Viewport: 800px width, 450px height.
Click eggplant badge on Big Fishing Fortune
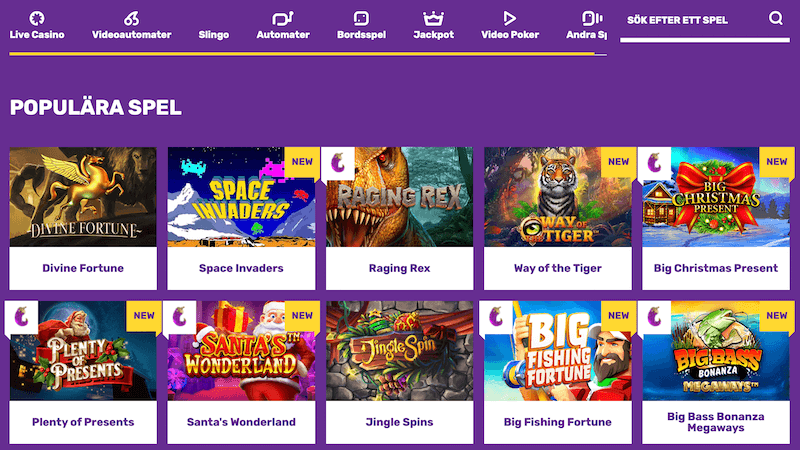coord(496,317)
